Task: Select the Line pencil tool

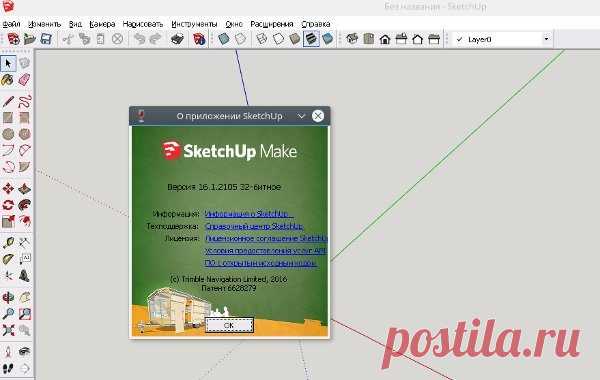Action: pos(8,101)
